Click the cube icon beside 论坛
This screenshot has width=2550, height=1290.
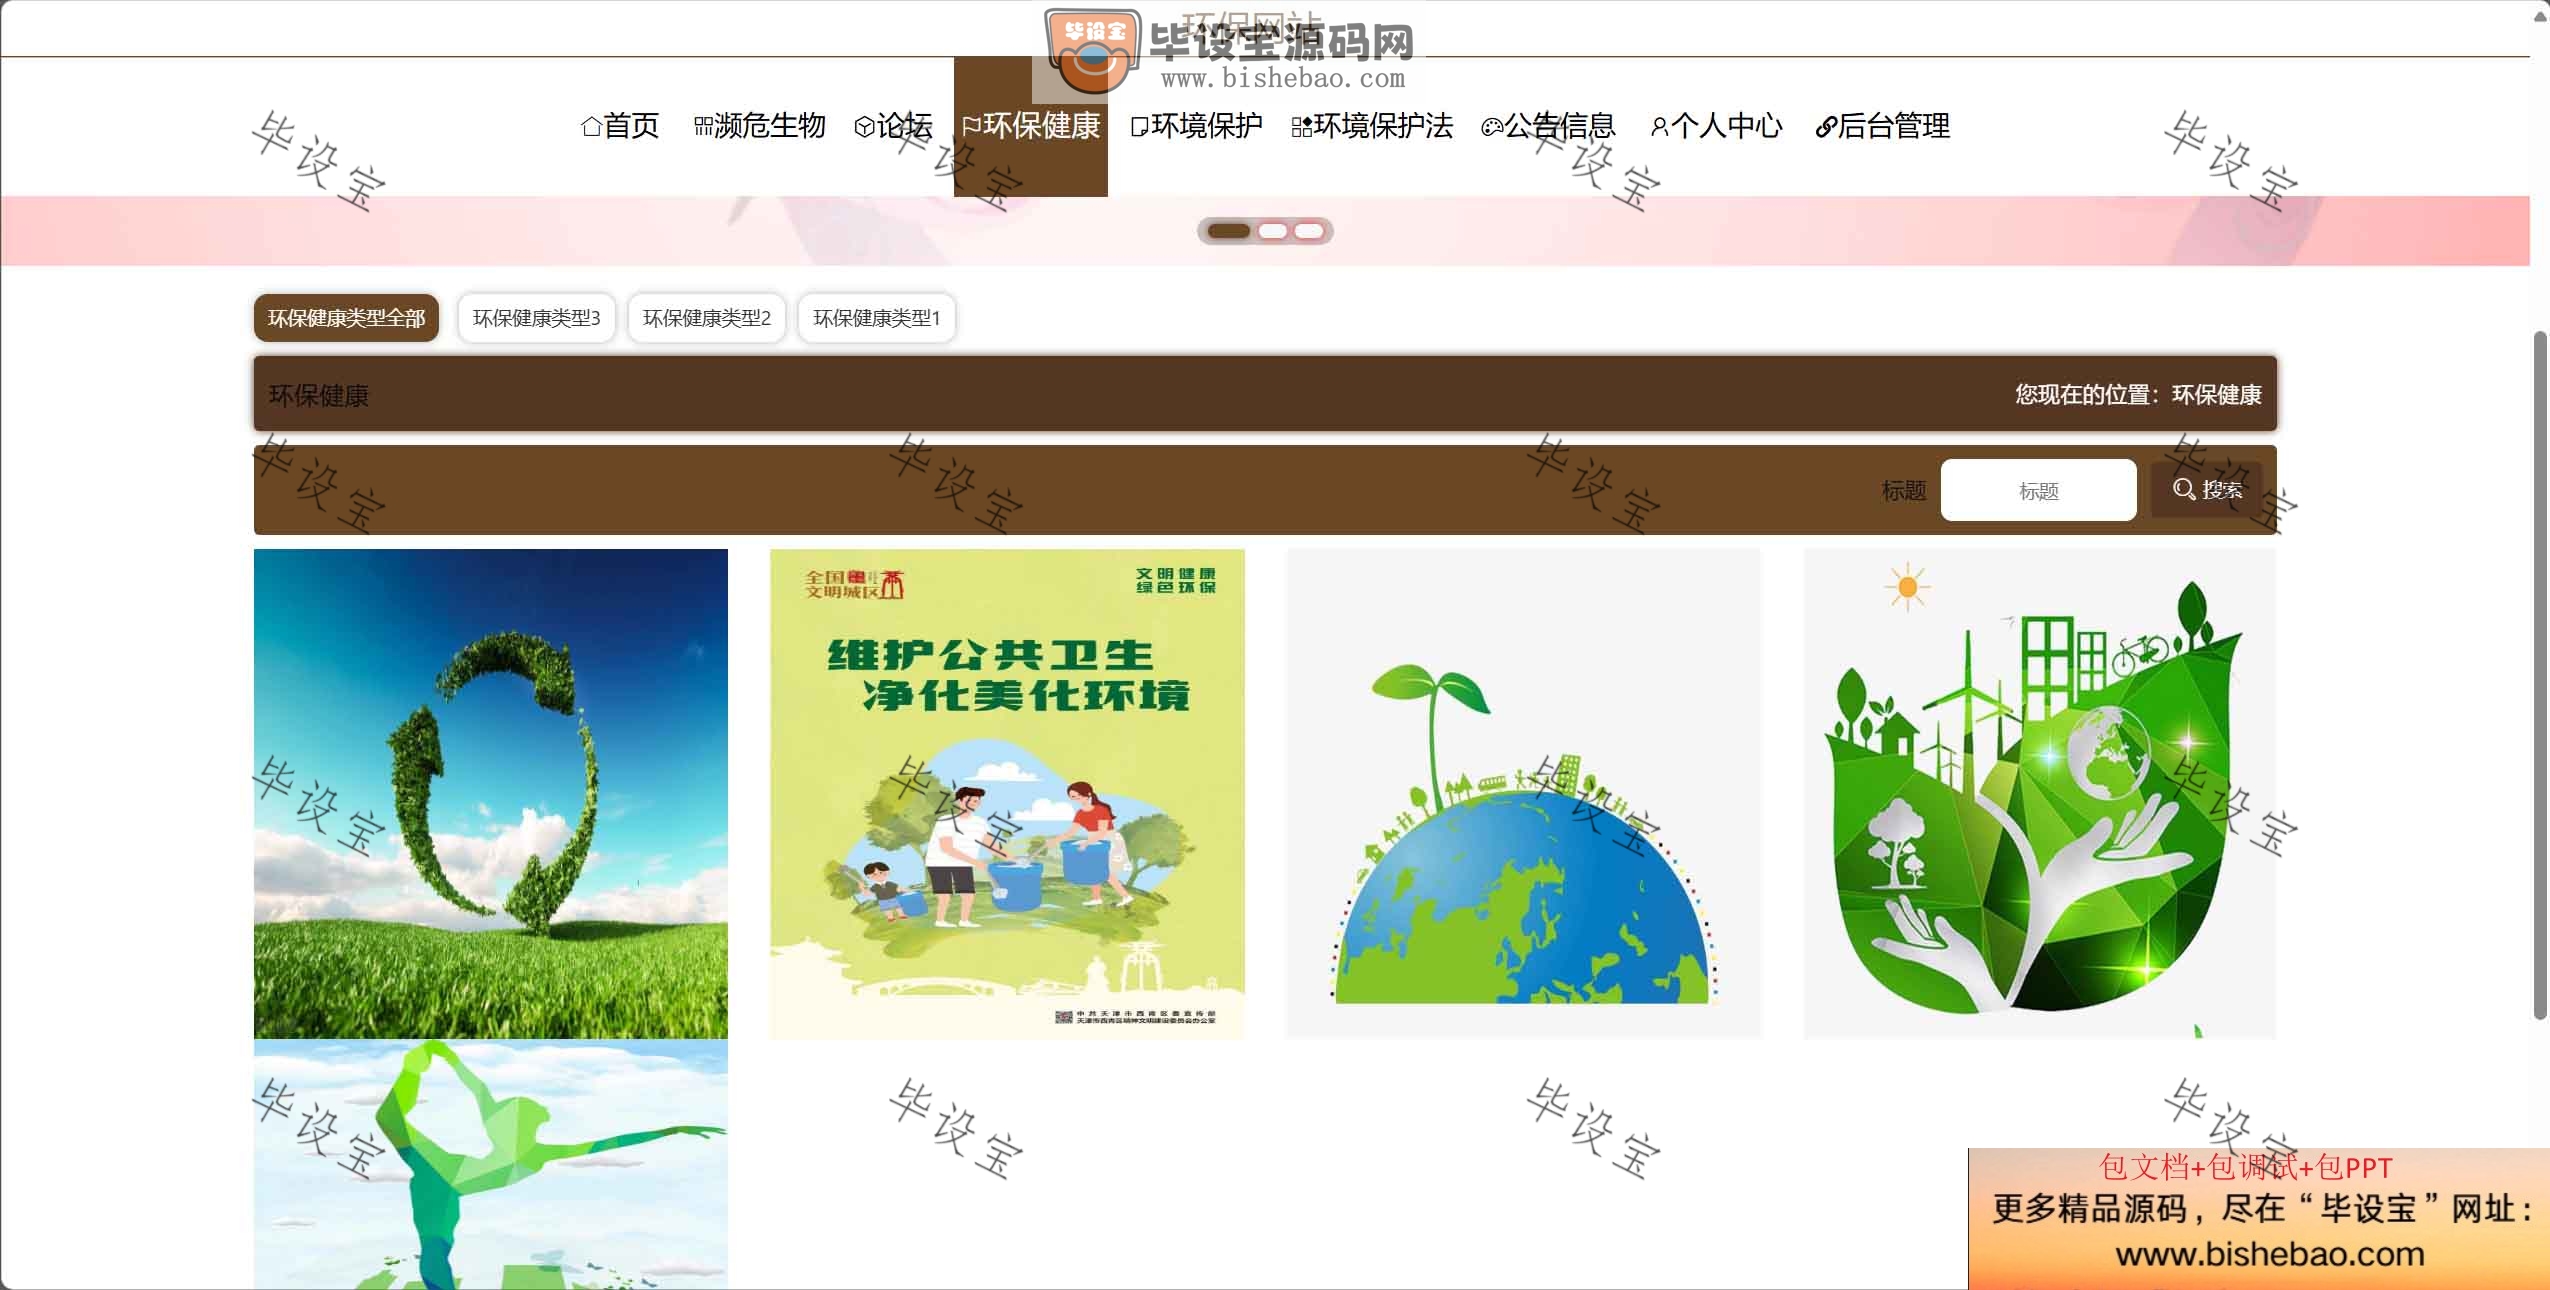click(865, 127)
